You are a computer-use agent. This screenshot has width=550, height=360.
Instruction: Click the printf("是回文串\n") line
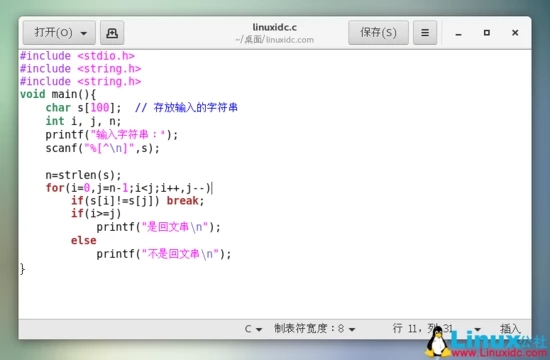click(159, 227)
